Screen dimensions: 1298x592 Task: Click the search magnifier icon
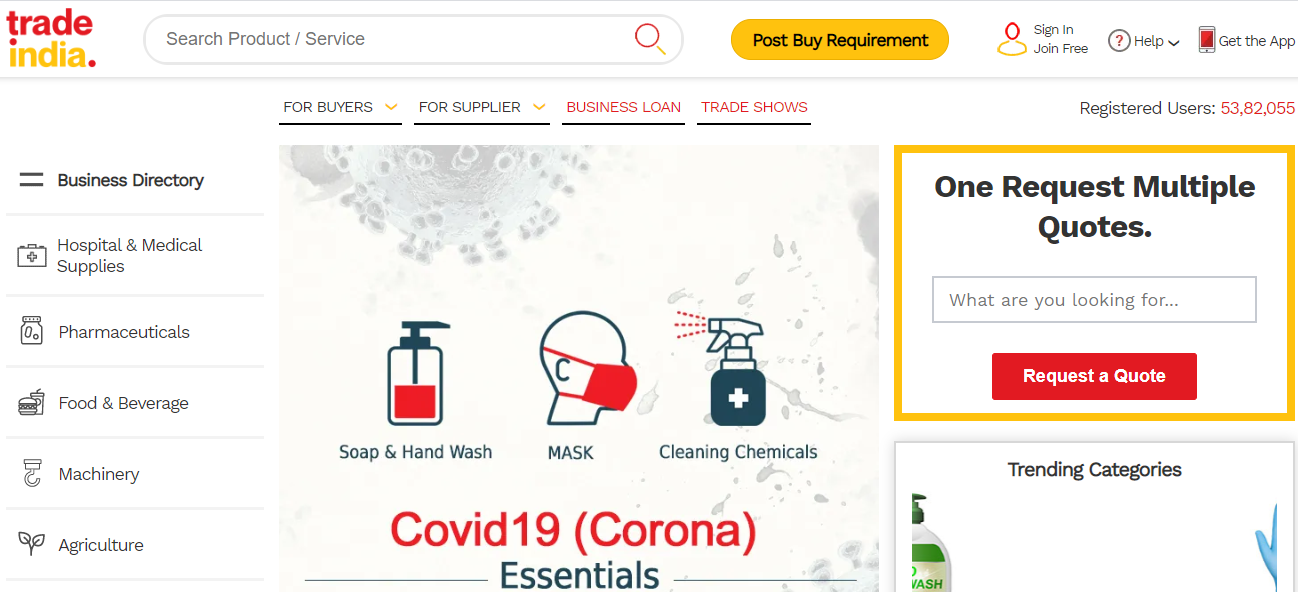pos(650,39)
